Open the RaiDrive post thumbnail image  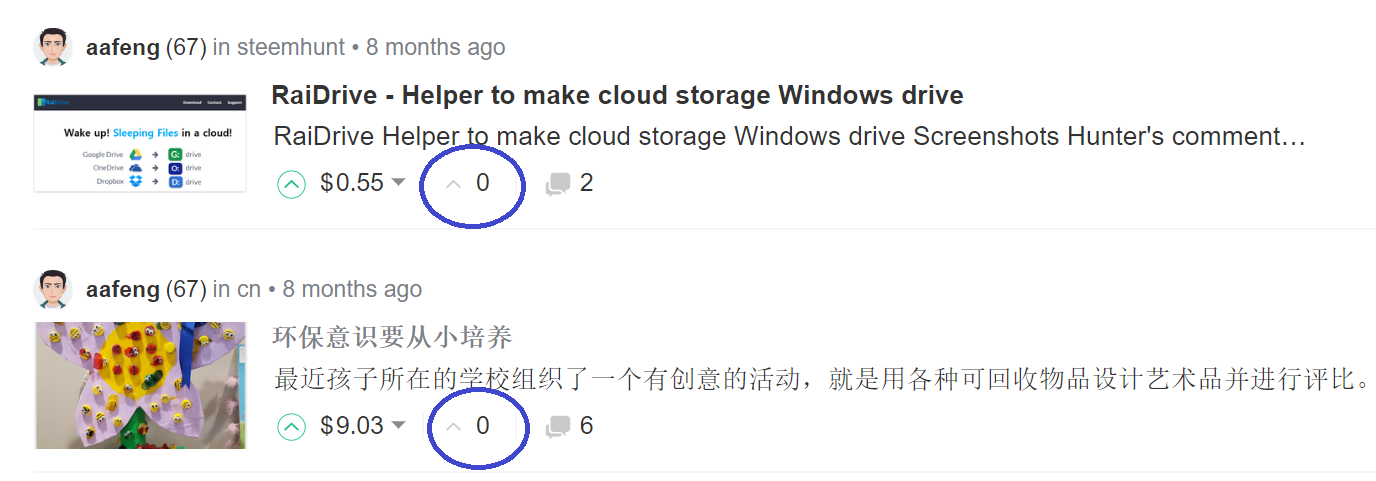pos(140,143)
